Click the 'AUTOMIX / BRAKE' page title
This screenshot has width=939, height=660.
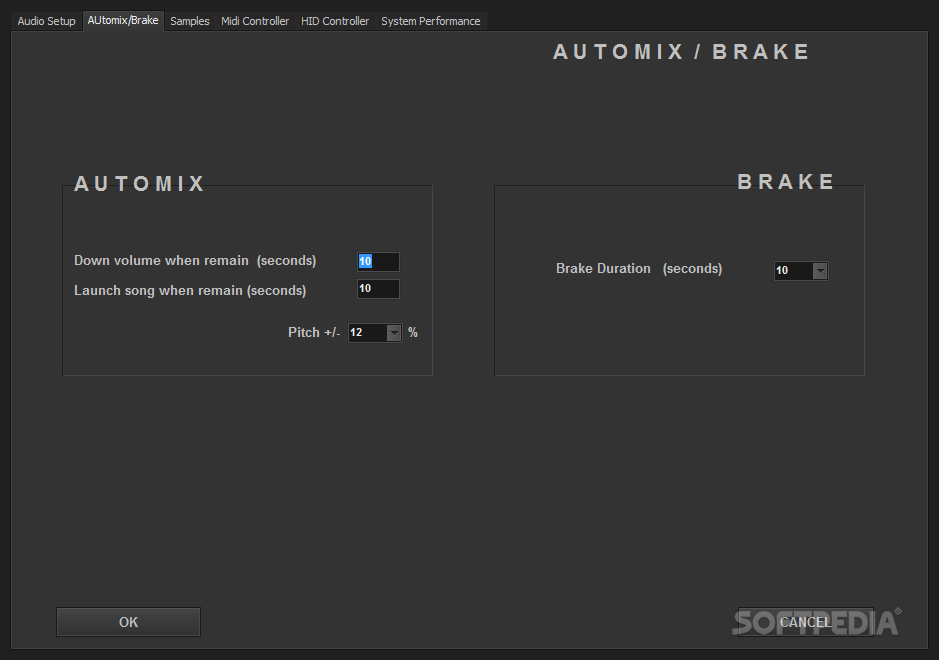click(x=681, y=52)
